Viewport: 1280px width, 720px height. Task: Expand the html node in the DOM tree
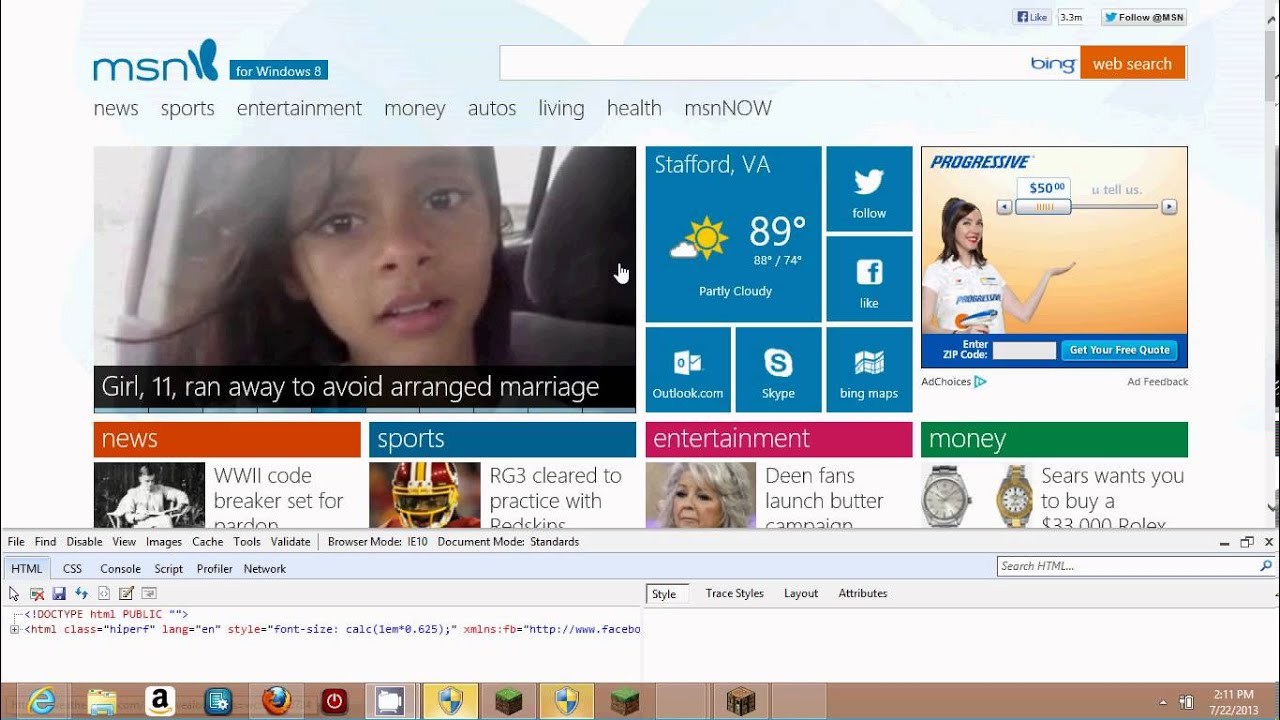click(14, 629)
